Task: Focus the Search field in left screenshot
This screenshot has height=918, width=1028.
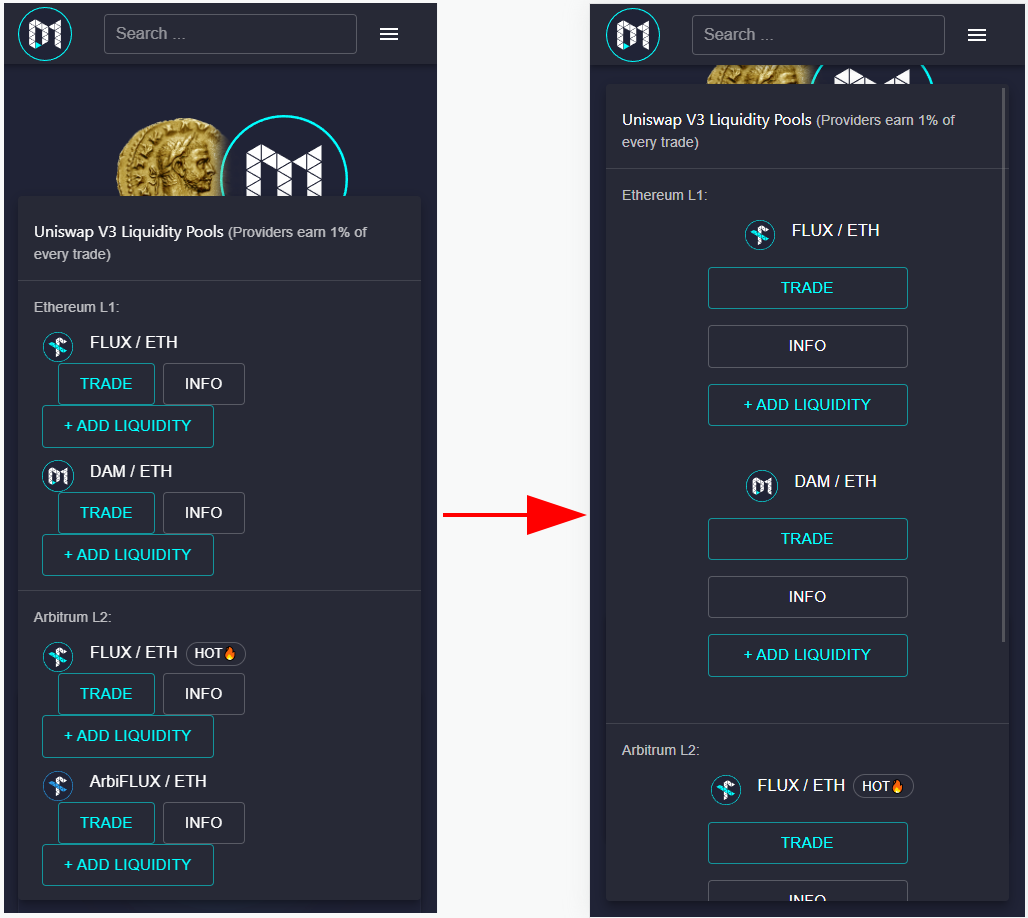Action: [x=230, y=34]
